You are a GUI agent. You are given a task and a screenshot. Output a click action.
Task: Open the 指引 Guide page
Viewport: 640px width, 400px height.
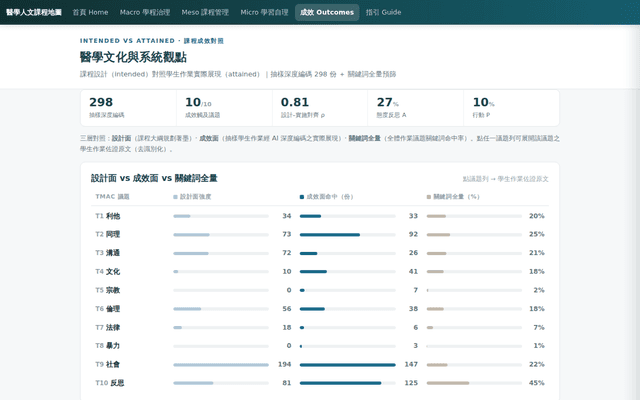pos(383,12)
